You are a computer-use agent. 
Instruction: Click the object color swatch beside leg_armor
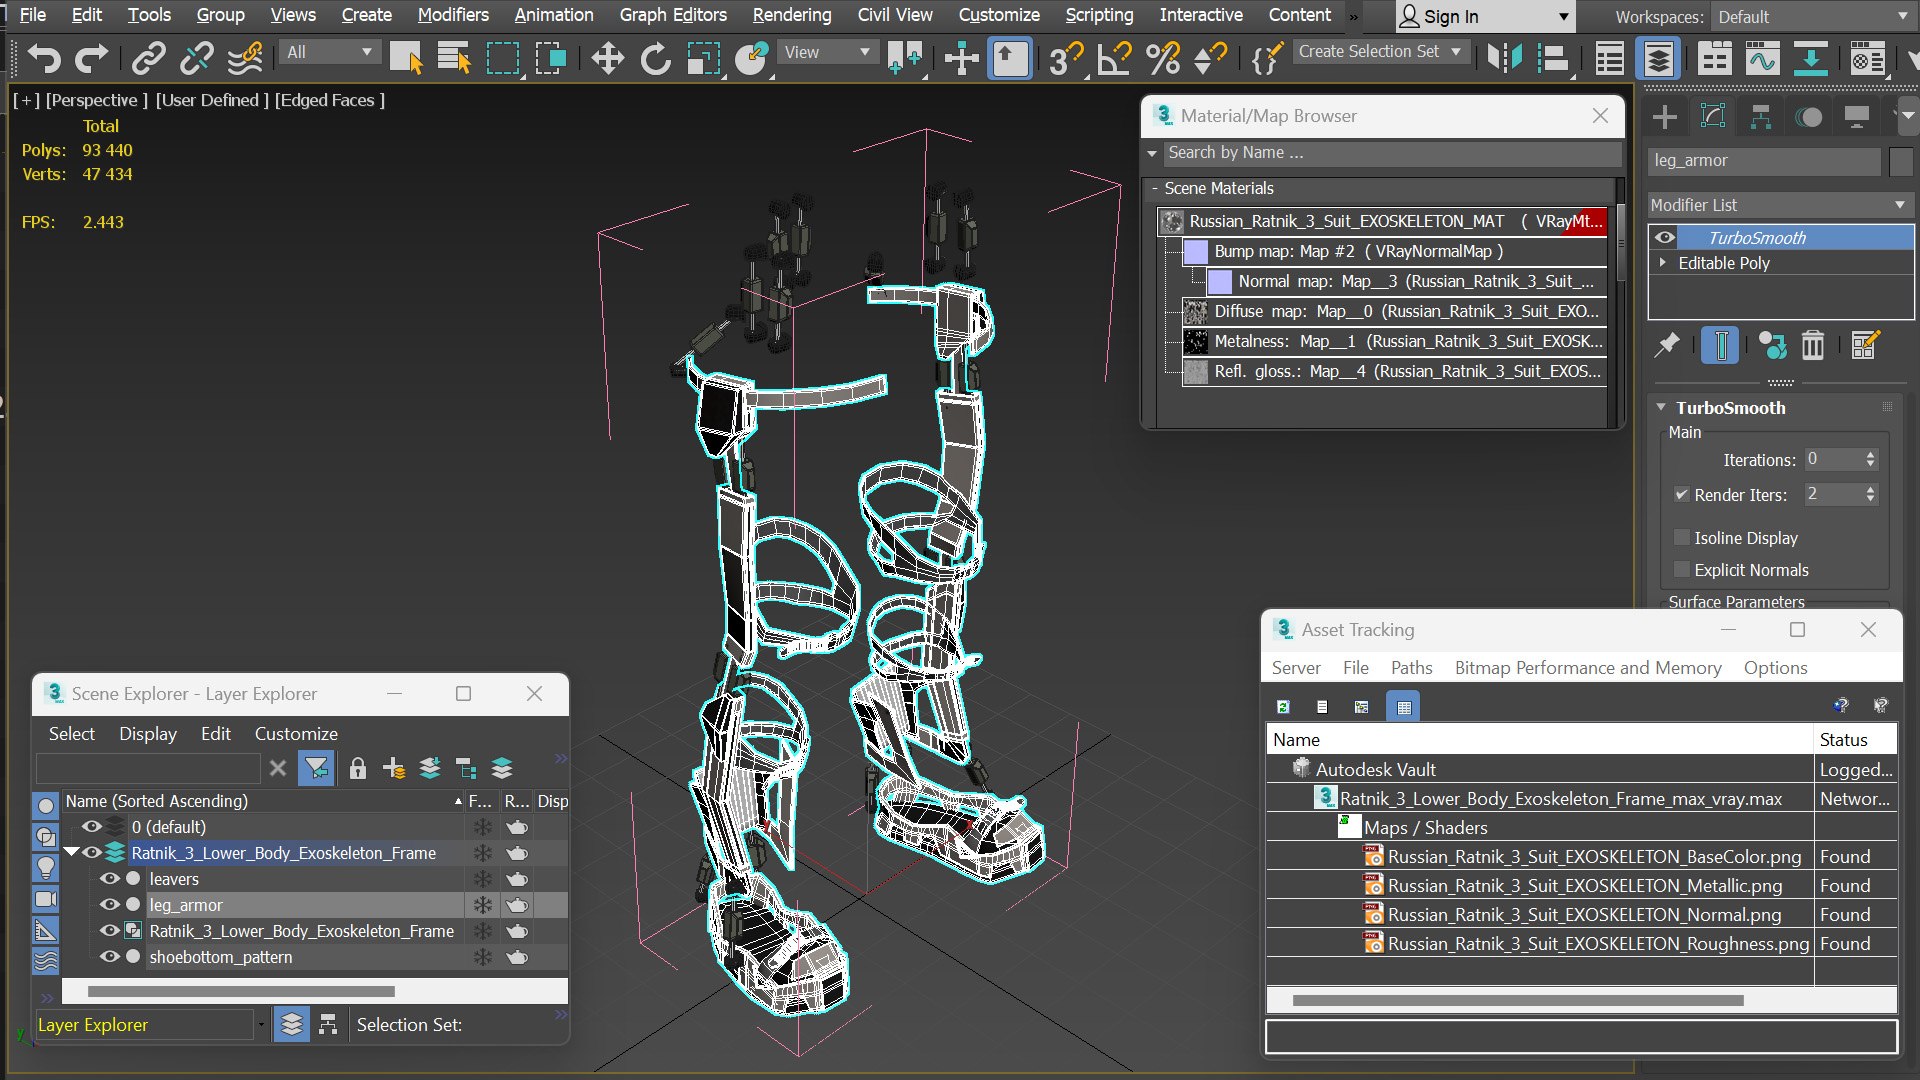(x=1901, y=161)
